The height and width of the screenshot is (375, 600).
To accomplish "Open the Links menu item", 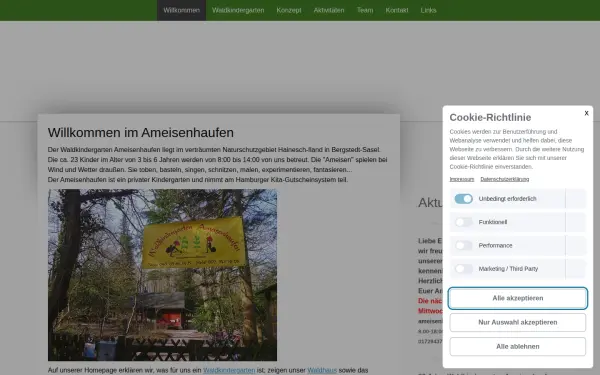I will [x=428, y=10].
